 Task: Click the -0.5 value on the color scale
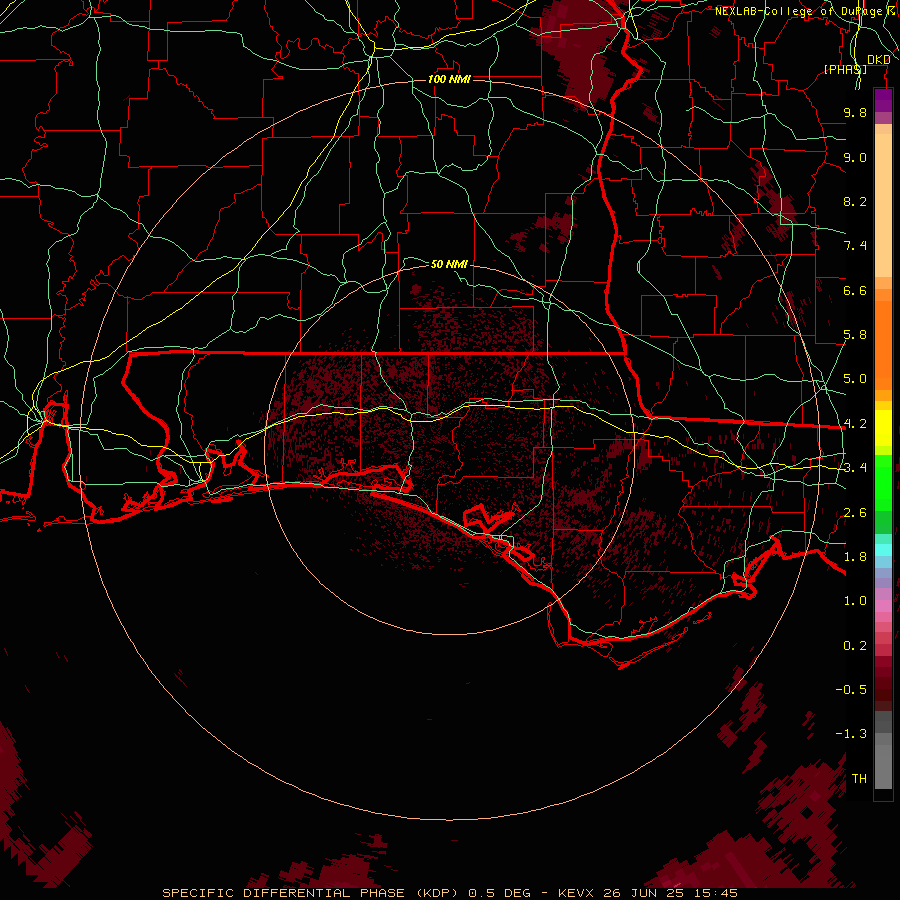tap(851, 690)
